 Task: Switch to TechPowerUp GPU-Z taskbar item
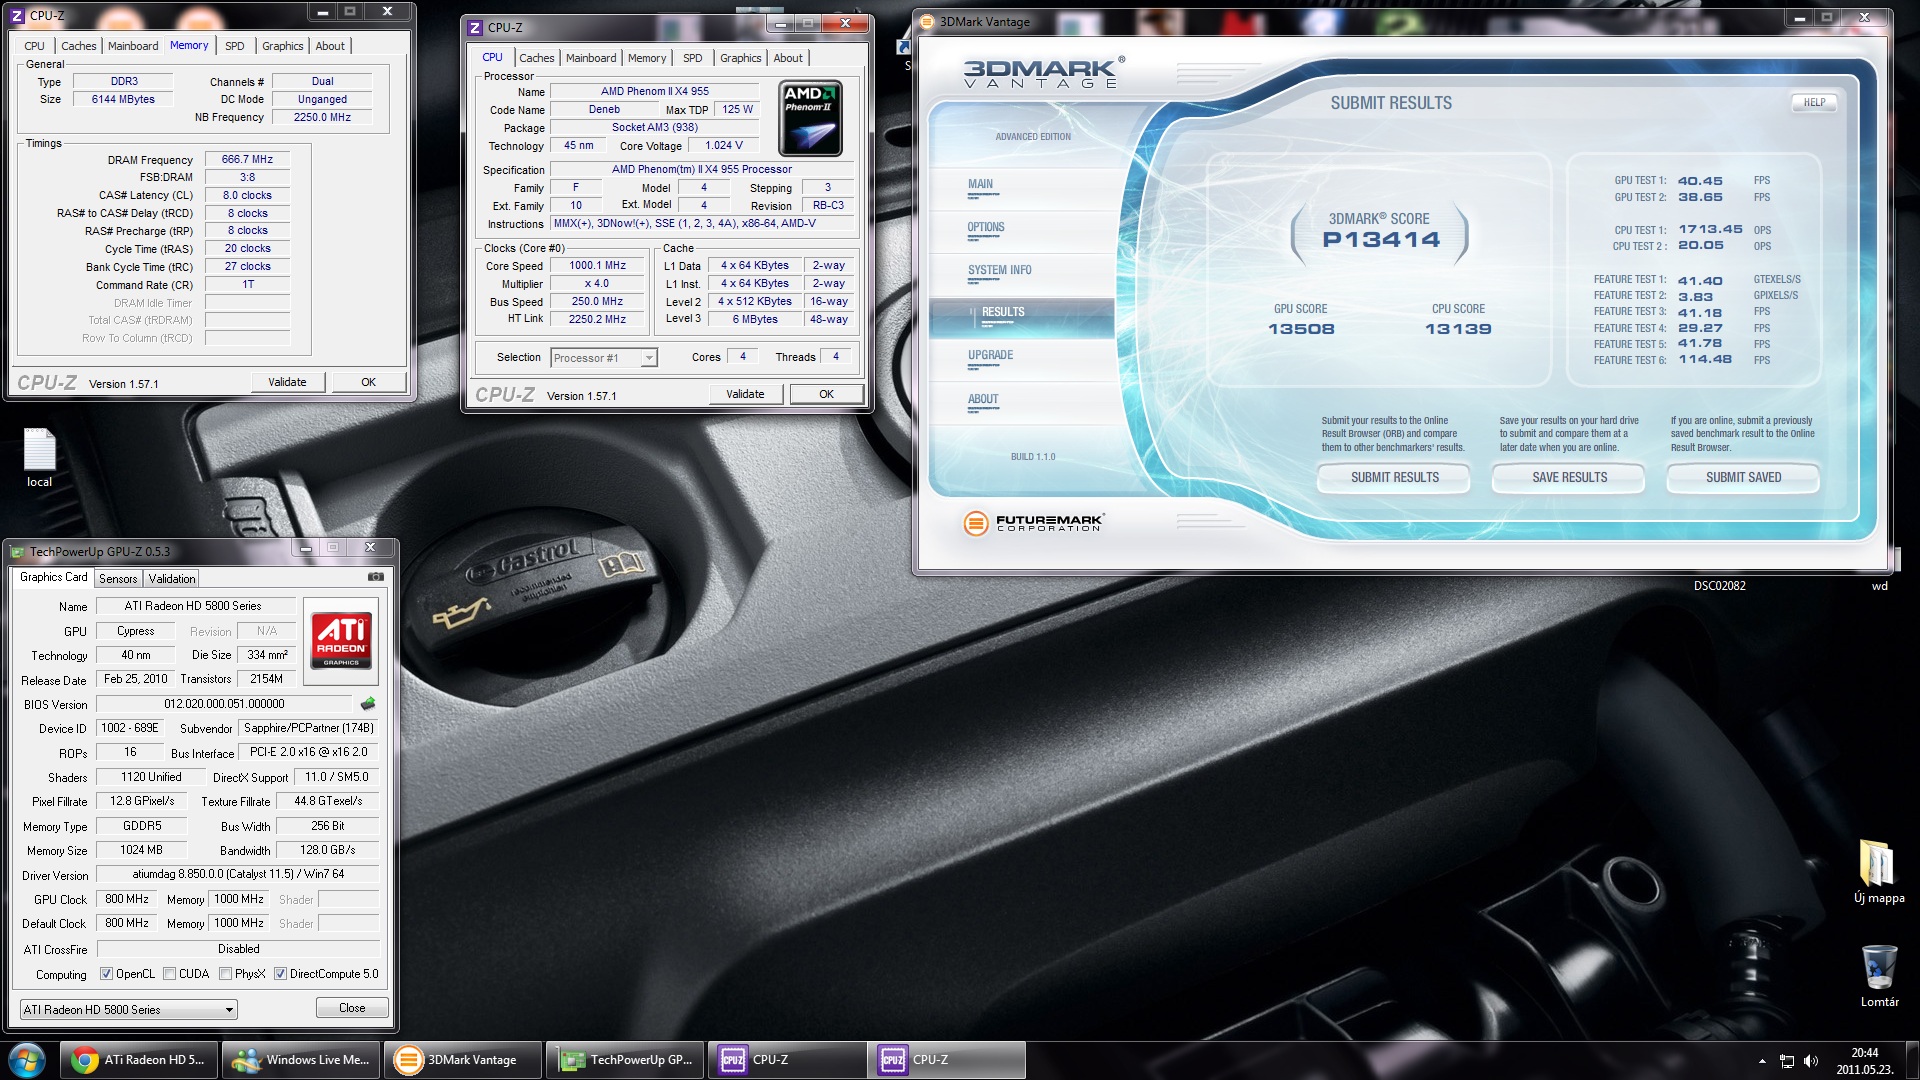point(625,1060)
